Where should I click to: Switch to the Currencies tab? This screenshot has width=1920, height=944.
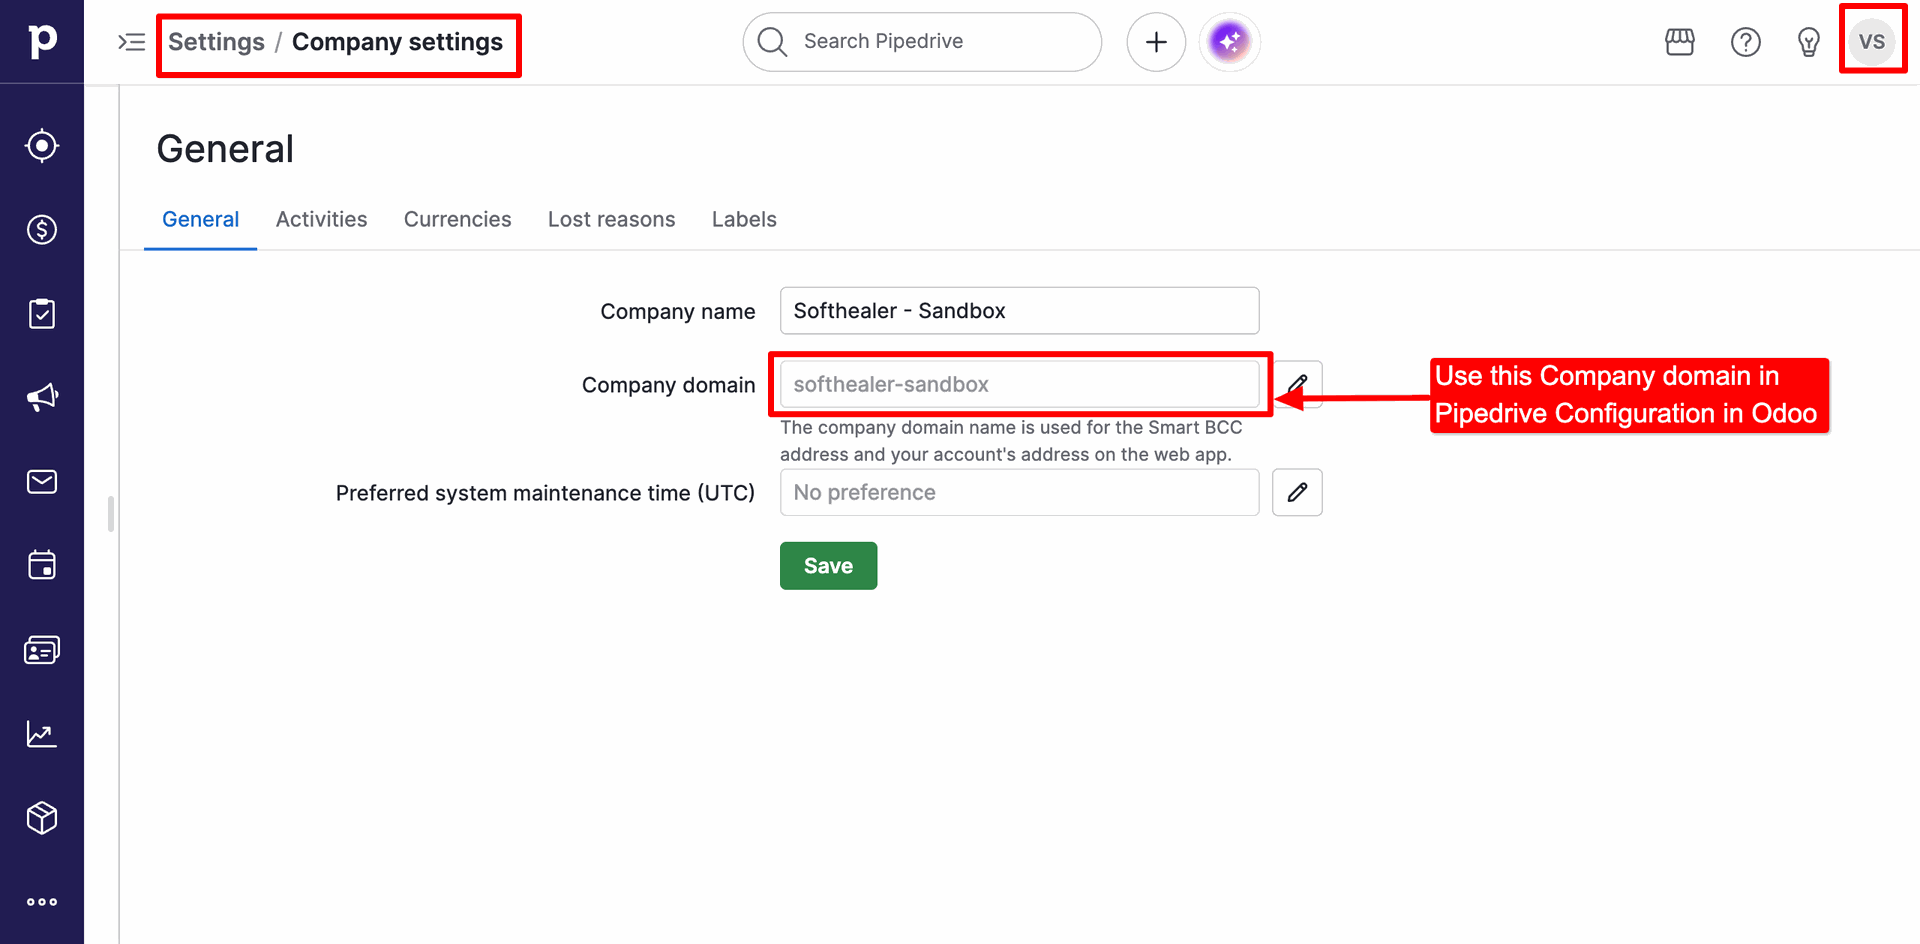457,220
